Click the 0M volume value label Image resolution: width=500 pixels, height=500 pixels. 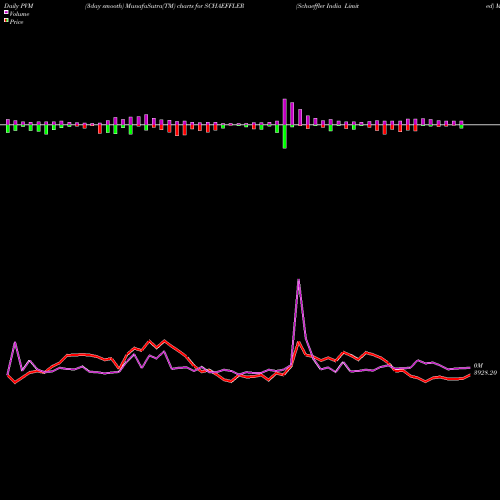point(478,366)
